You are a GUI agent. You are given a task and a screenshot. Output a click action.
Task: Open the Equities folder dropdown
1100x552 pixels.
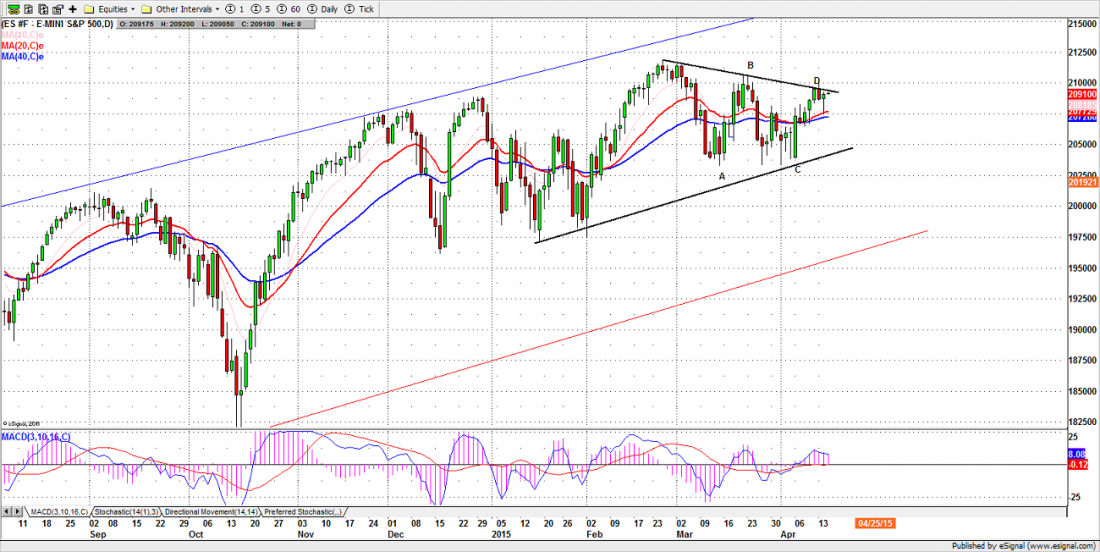click(109, 8)
